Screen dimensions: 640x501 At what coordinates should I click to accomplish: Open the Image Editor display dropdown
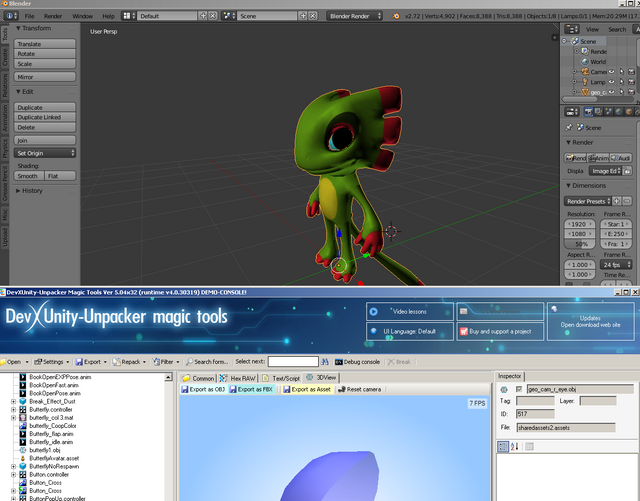tap(606, 171)
